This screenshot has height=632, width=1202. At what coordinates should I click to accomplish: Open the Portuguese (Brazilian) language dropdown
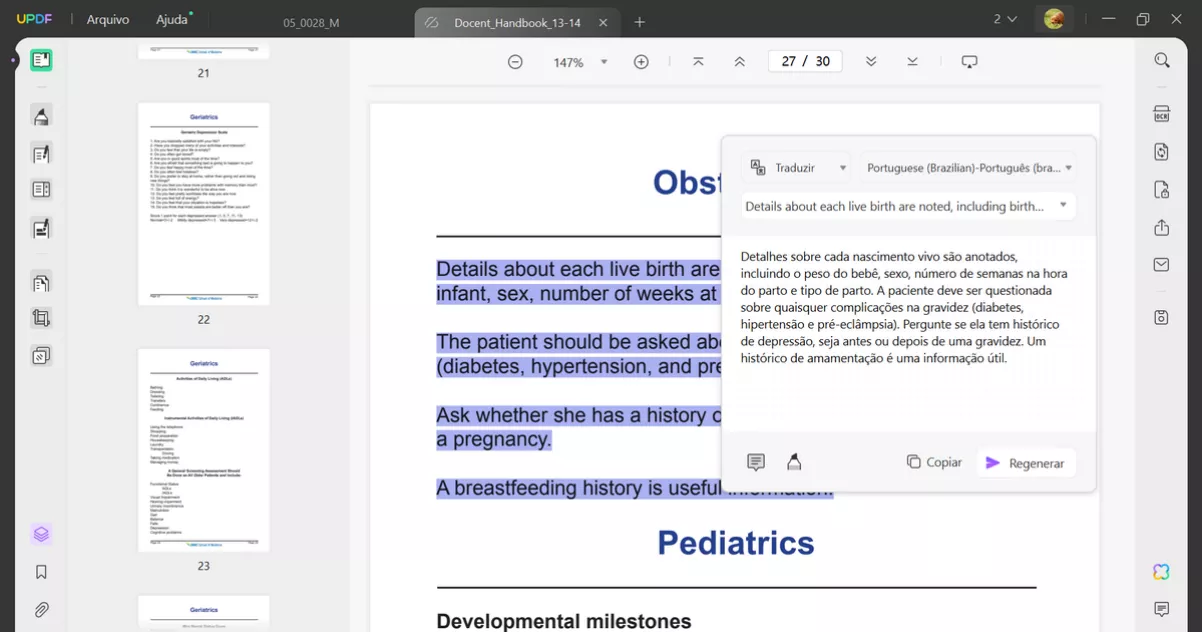tap(967, 168)
